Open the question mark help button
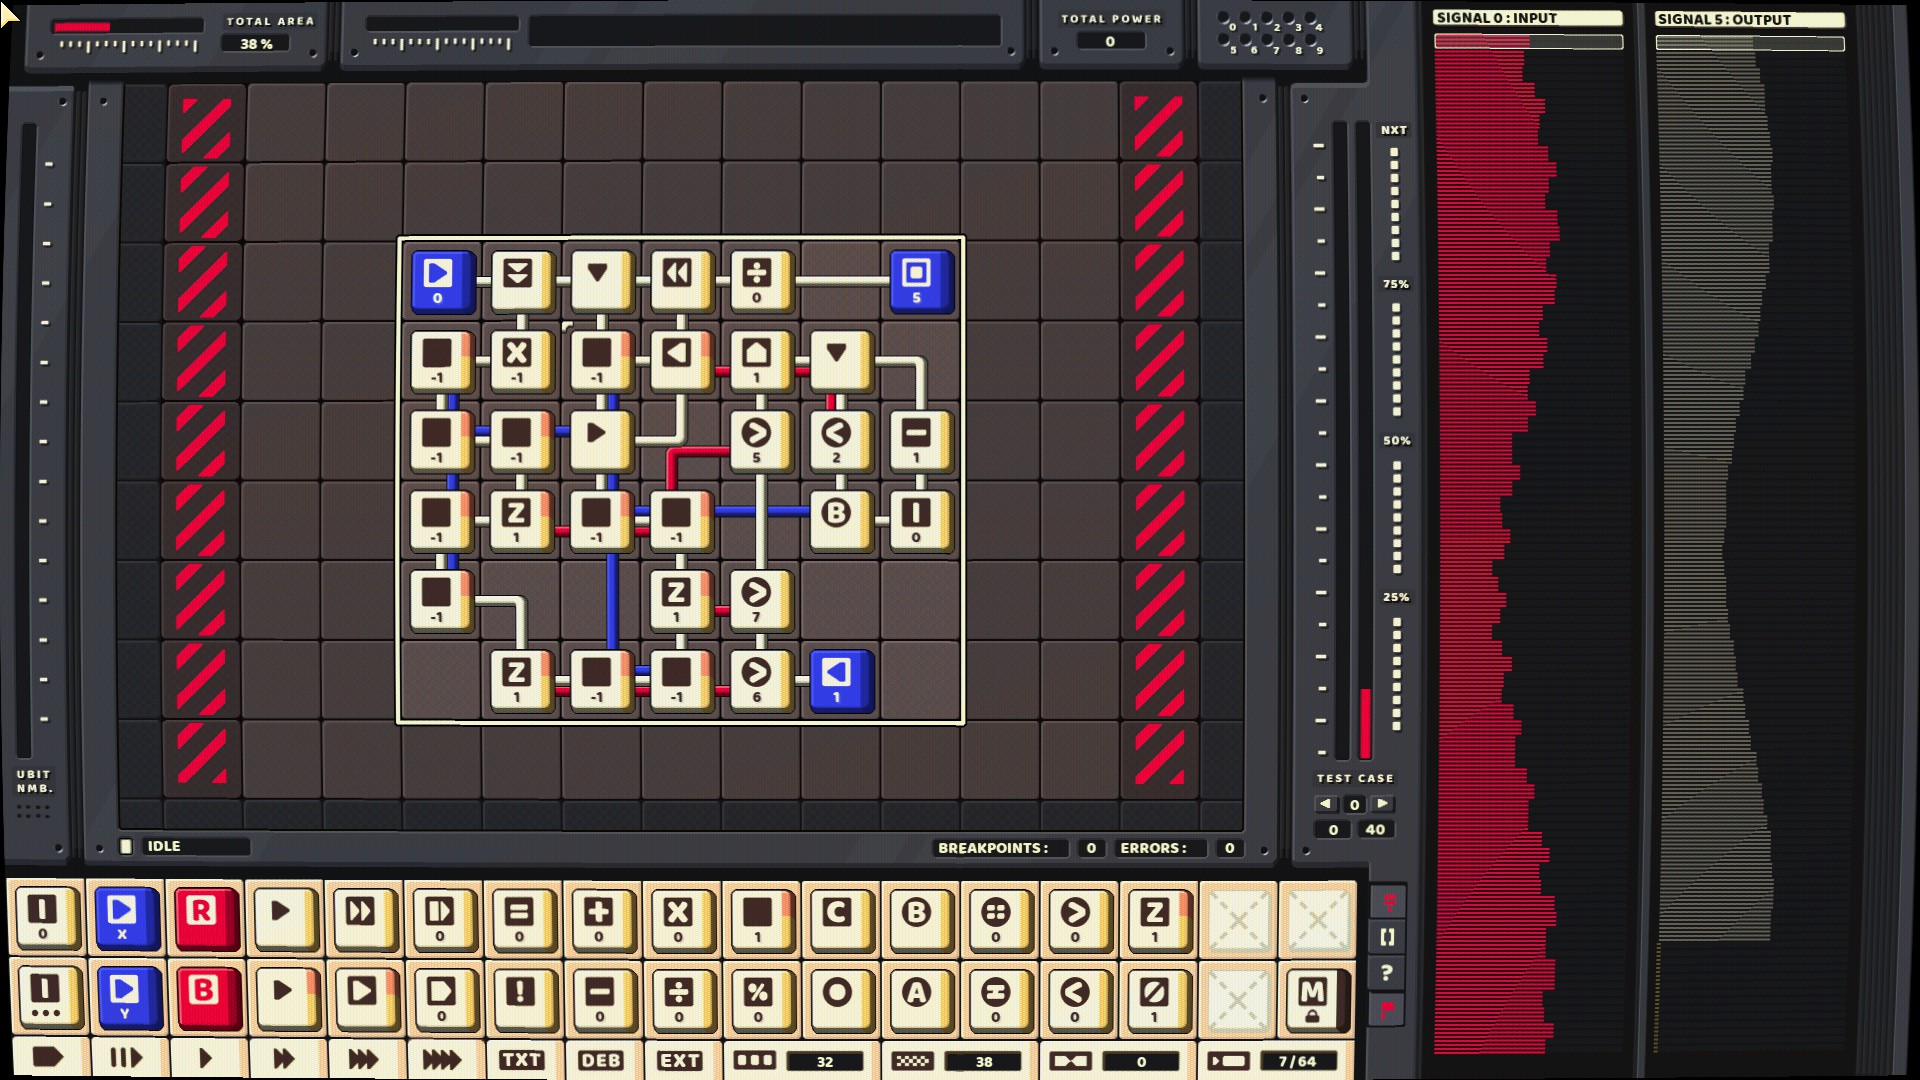Image resolution: width=1920 pixels, height=1080 pixels. [x=1387, y=973]
